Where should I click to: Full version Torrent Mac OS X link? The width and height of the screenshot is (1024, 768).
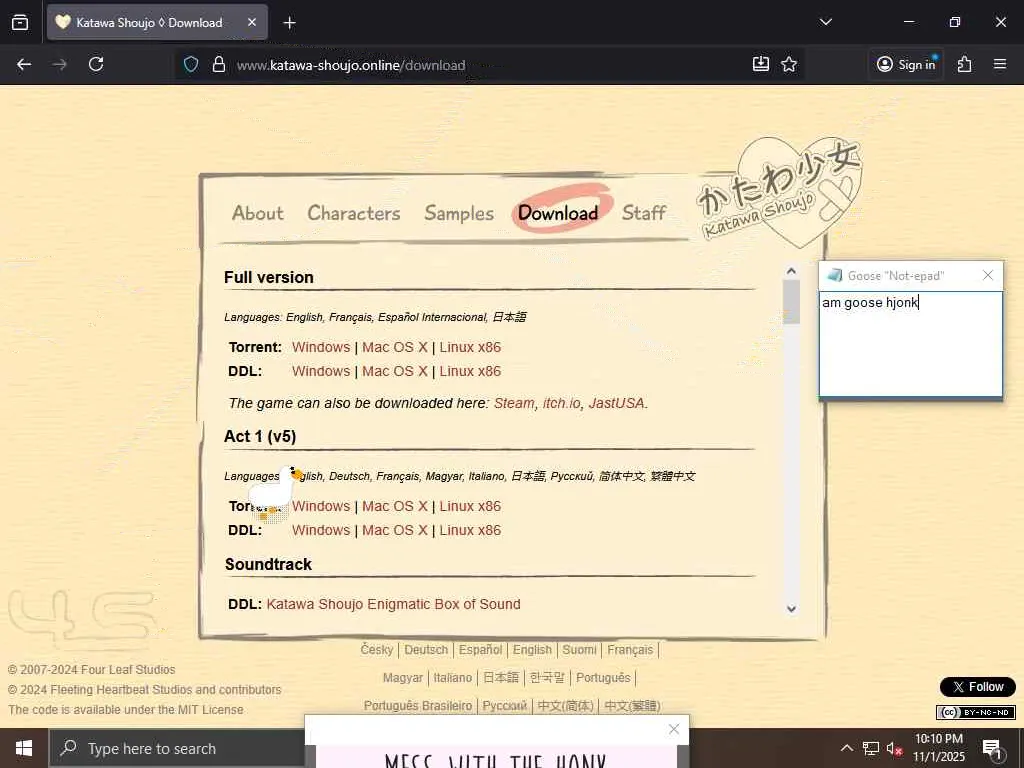tap(395, 347)
